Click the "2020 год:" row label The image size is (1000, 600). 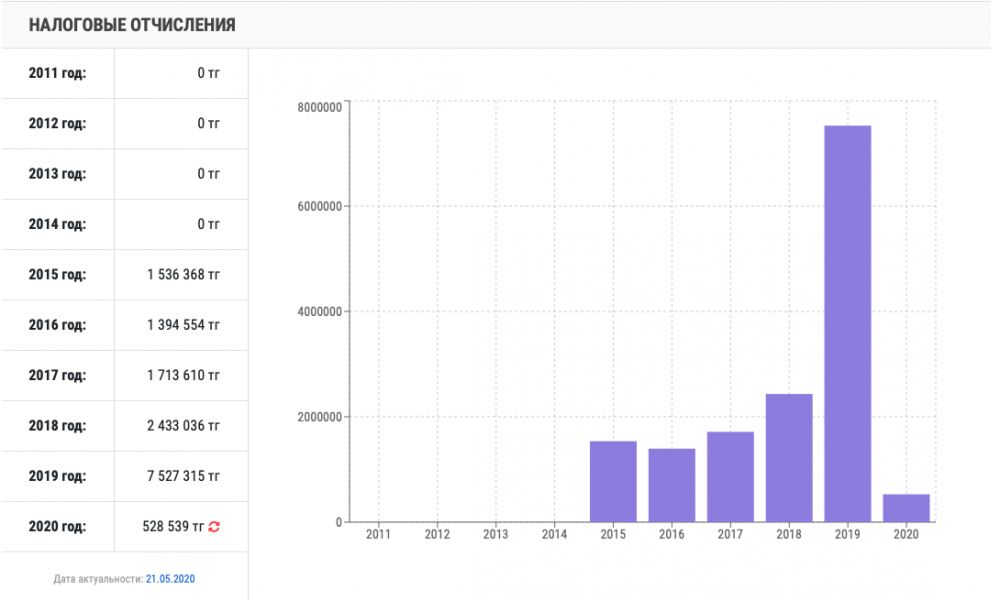(x=57, y=527)
